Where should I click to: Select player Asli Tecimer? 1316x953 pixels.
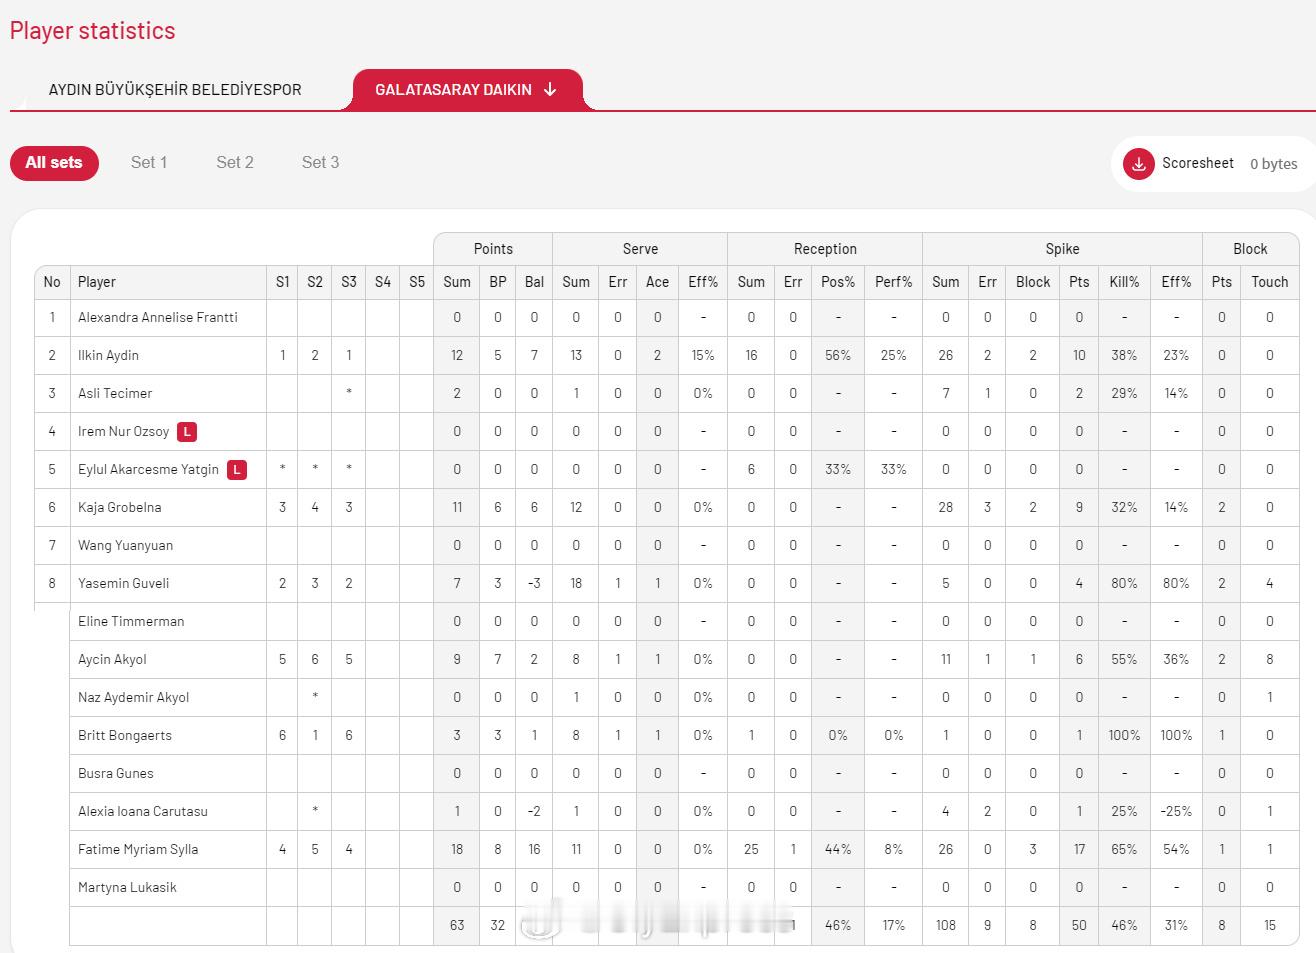115,393
